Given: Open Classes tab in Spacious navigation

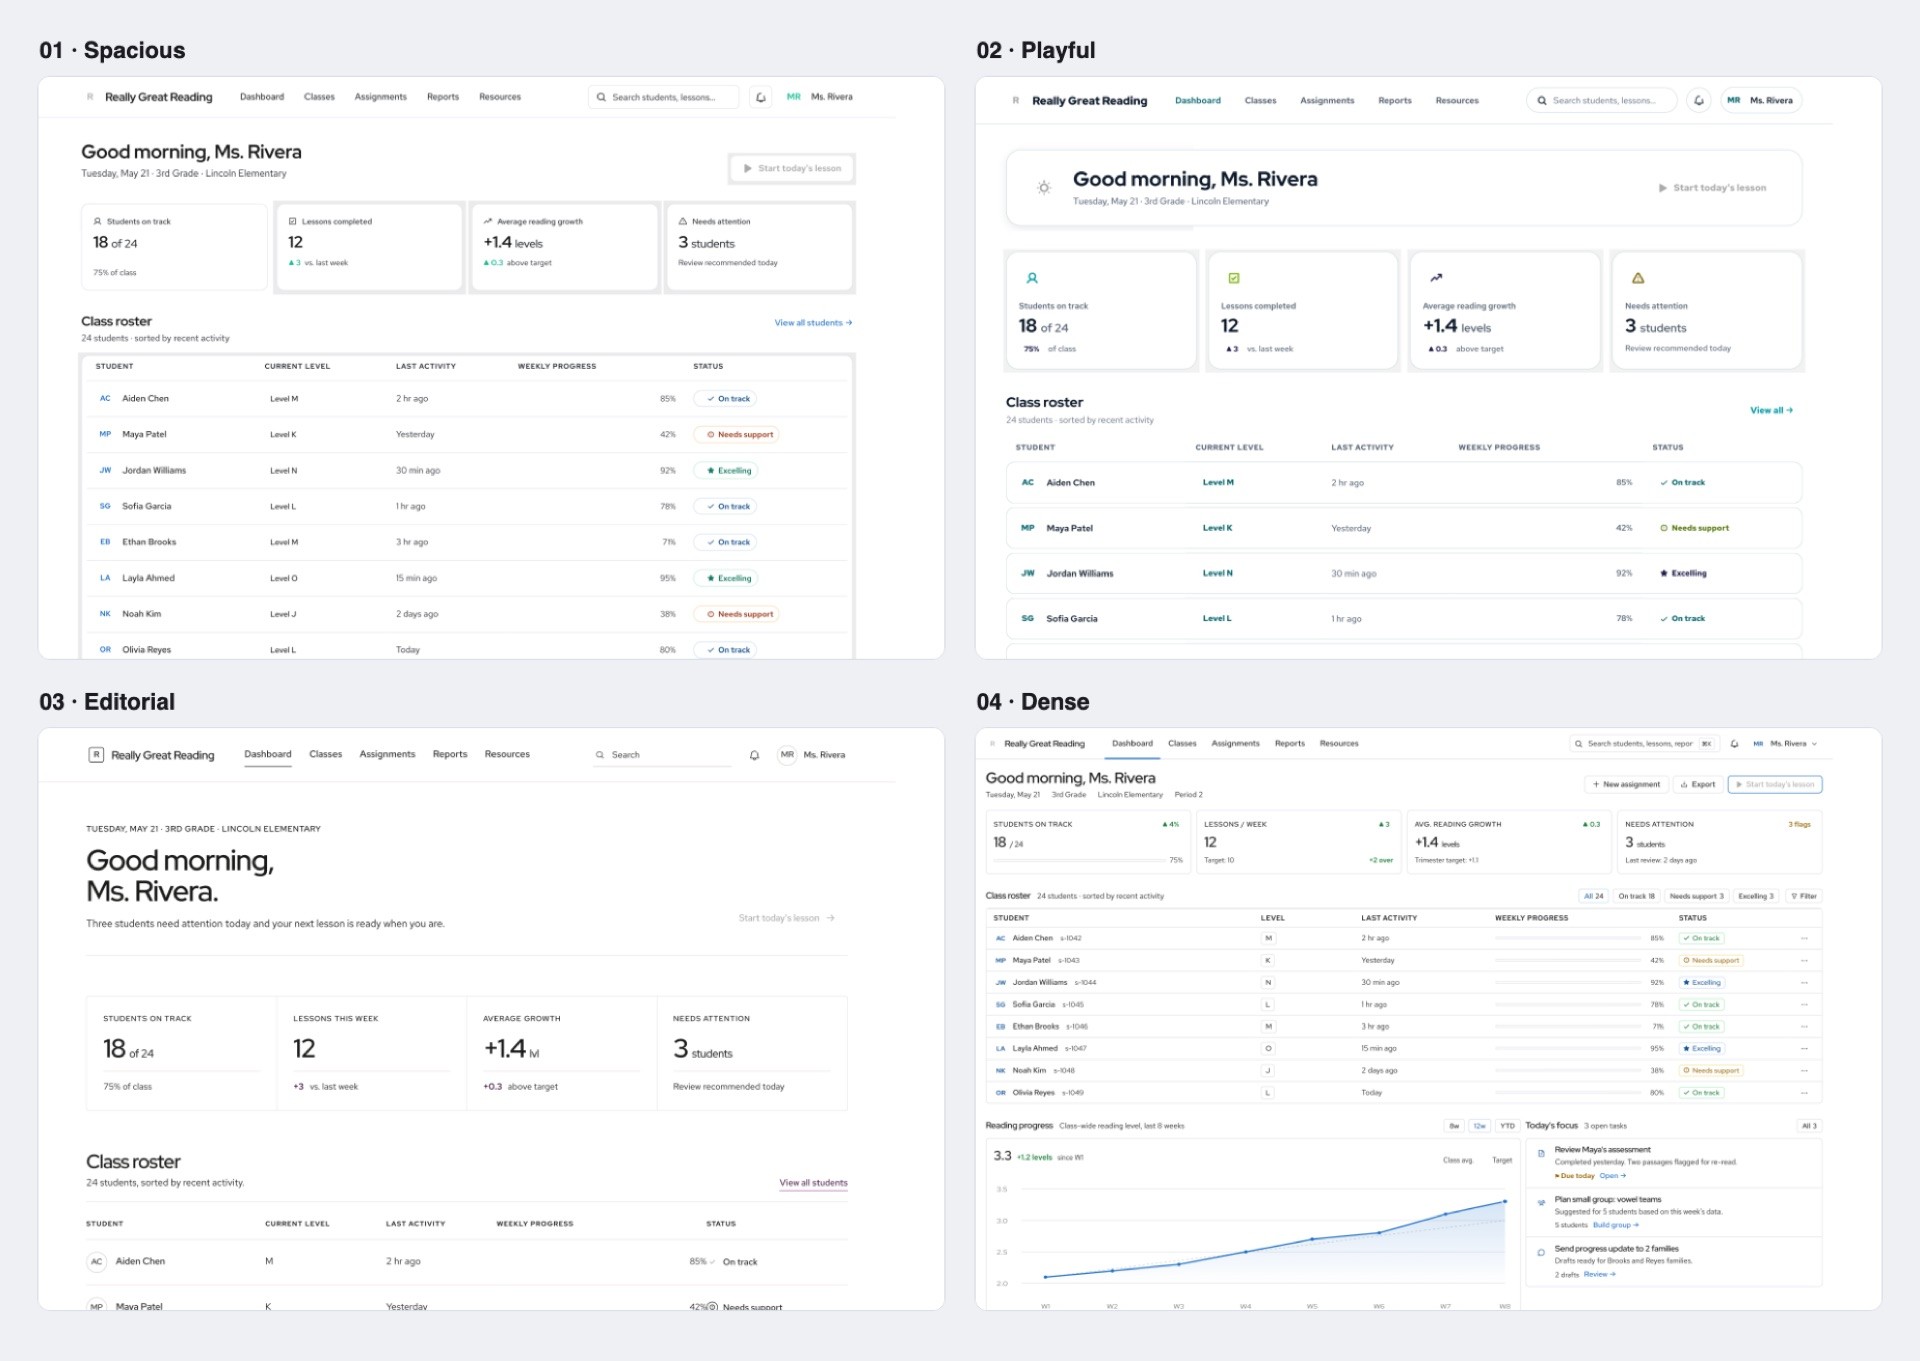Looking at the screenshot, I should [x=319, y=97].
